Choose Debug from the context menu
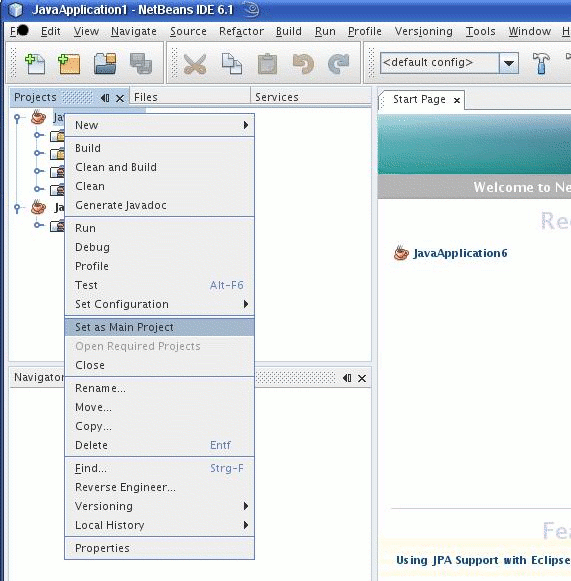This screenshot has height=581, width=571. coord(159,247)
